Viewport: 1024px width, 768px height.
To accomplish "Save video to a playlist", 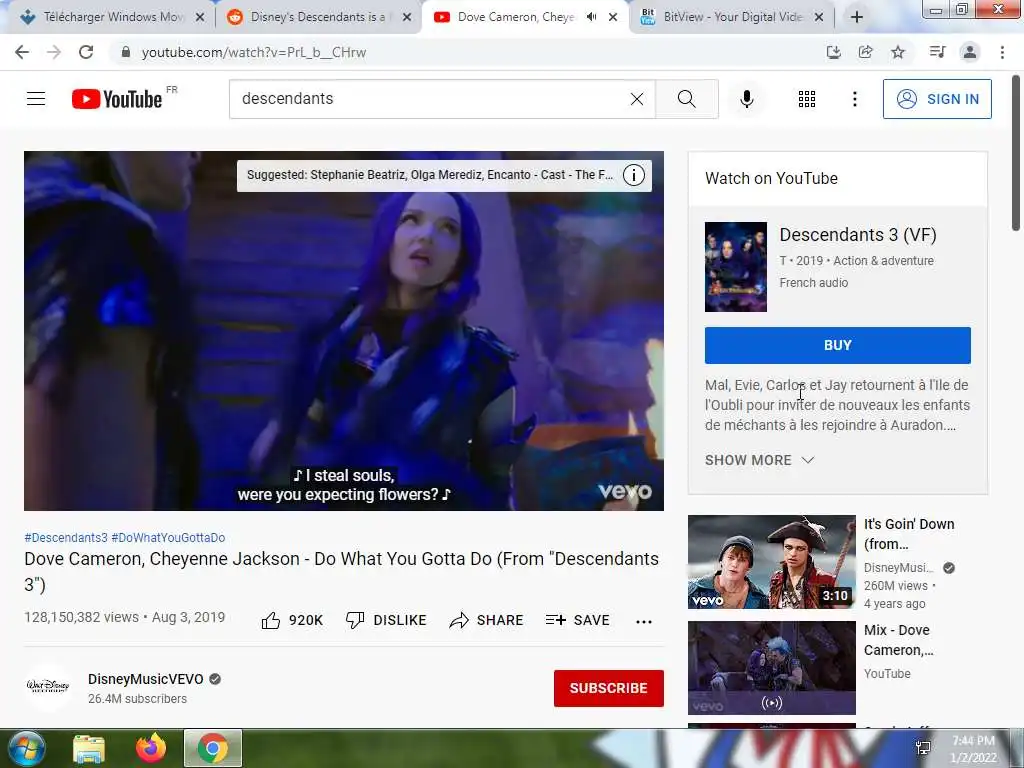I will point(577,620).
